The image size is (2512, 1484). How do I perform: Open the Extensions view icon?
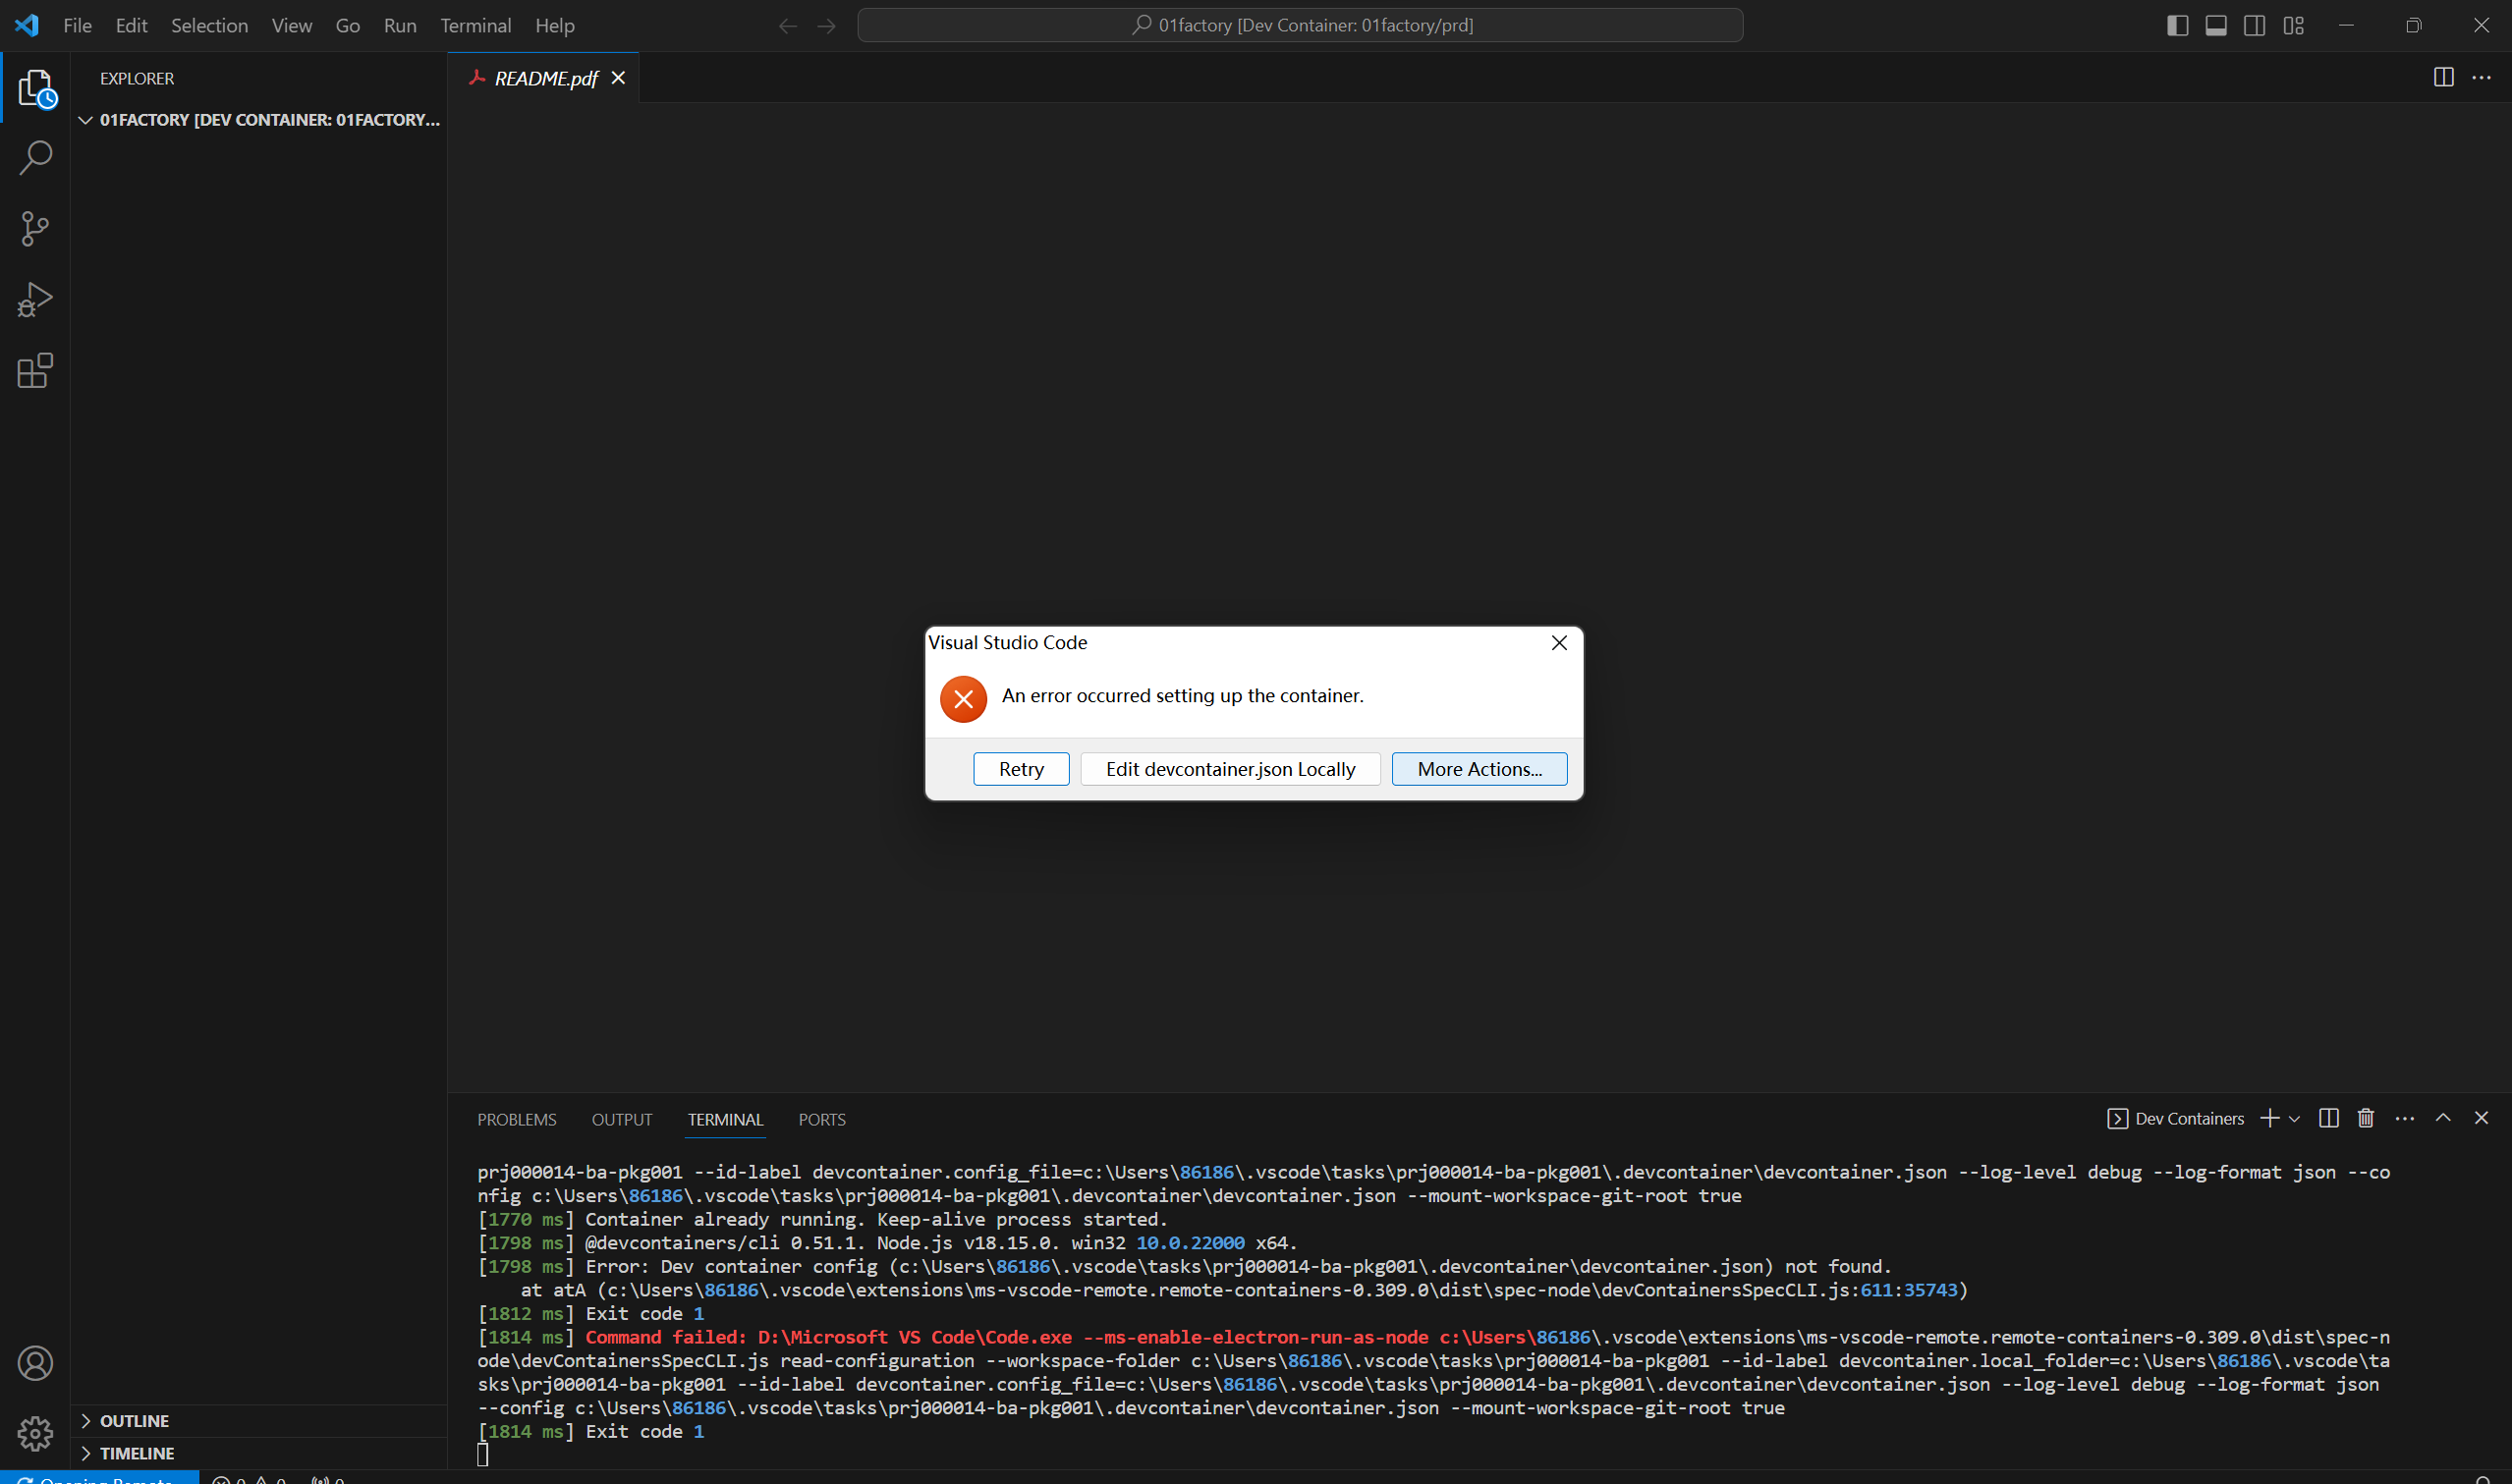click(36, 371)
